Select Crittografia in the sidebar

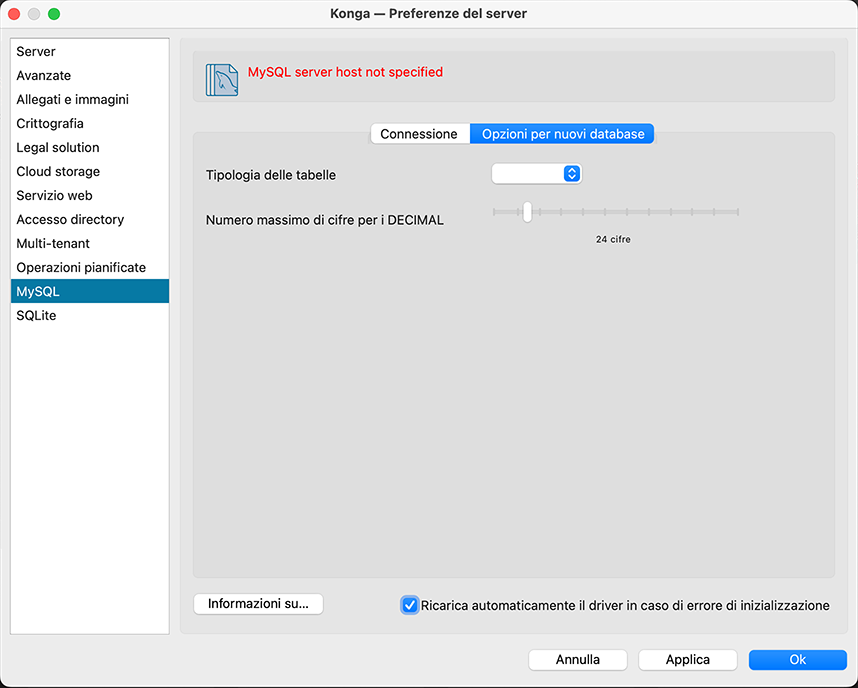[x=50, y=123]
